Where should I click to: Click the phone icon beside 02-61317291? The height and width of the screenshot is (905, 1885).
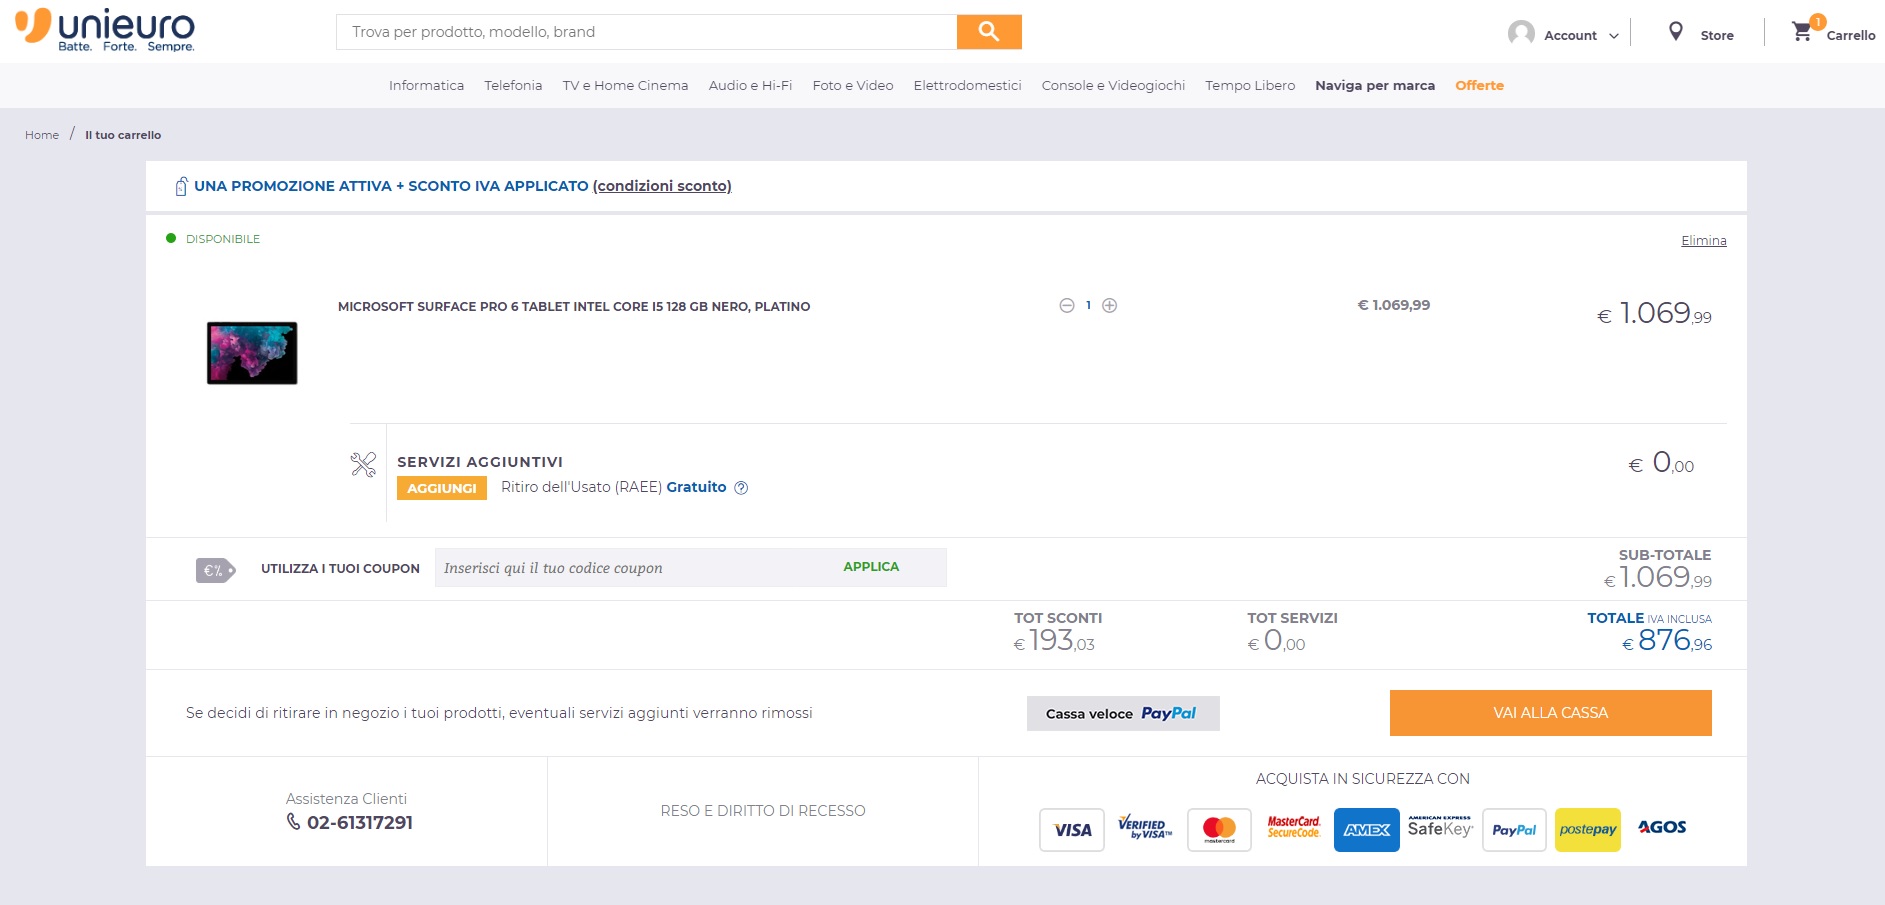pyautogui.click(x=293, y=821)
